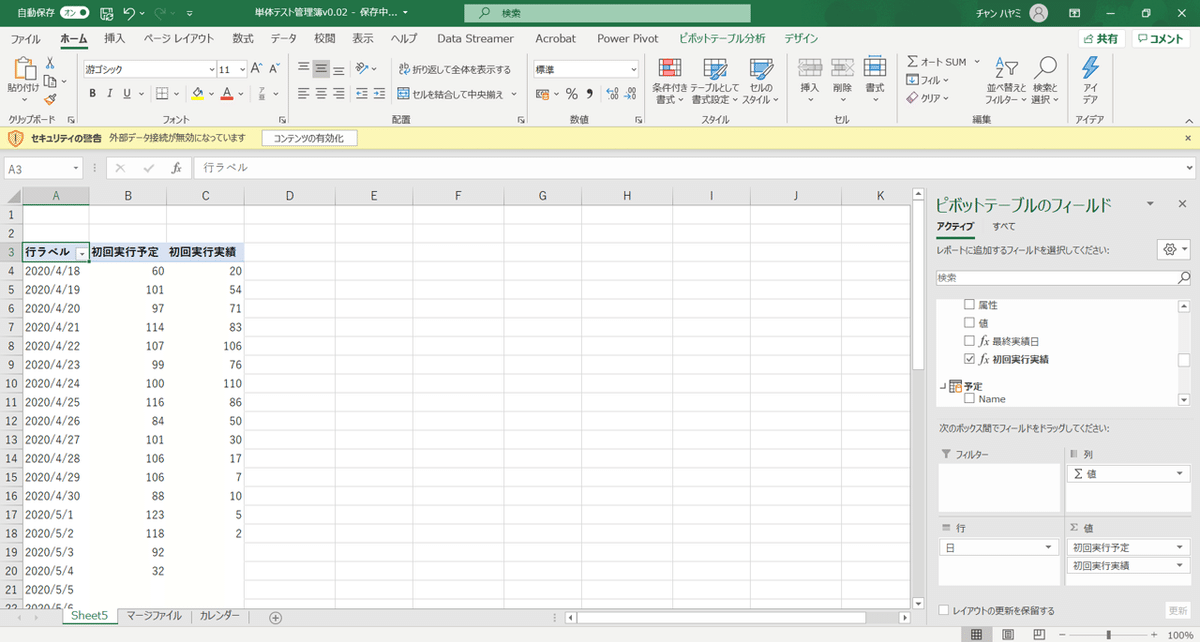Click the field list 検索 input
The width and height of the screenshot is (1200, 642).
coord(1063,277)
